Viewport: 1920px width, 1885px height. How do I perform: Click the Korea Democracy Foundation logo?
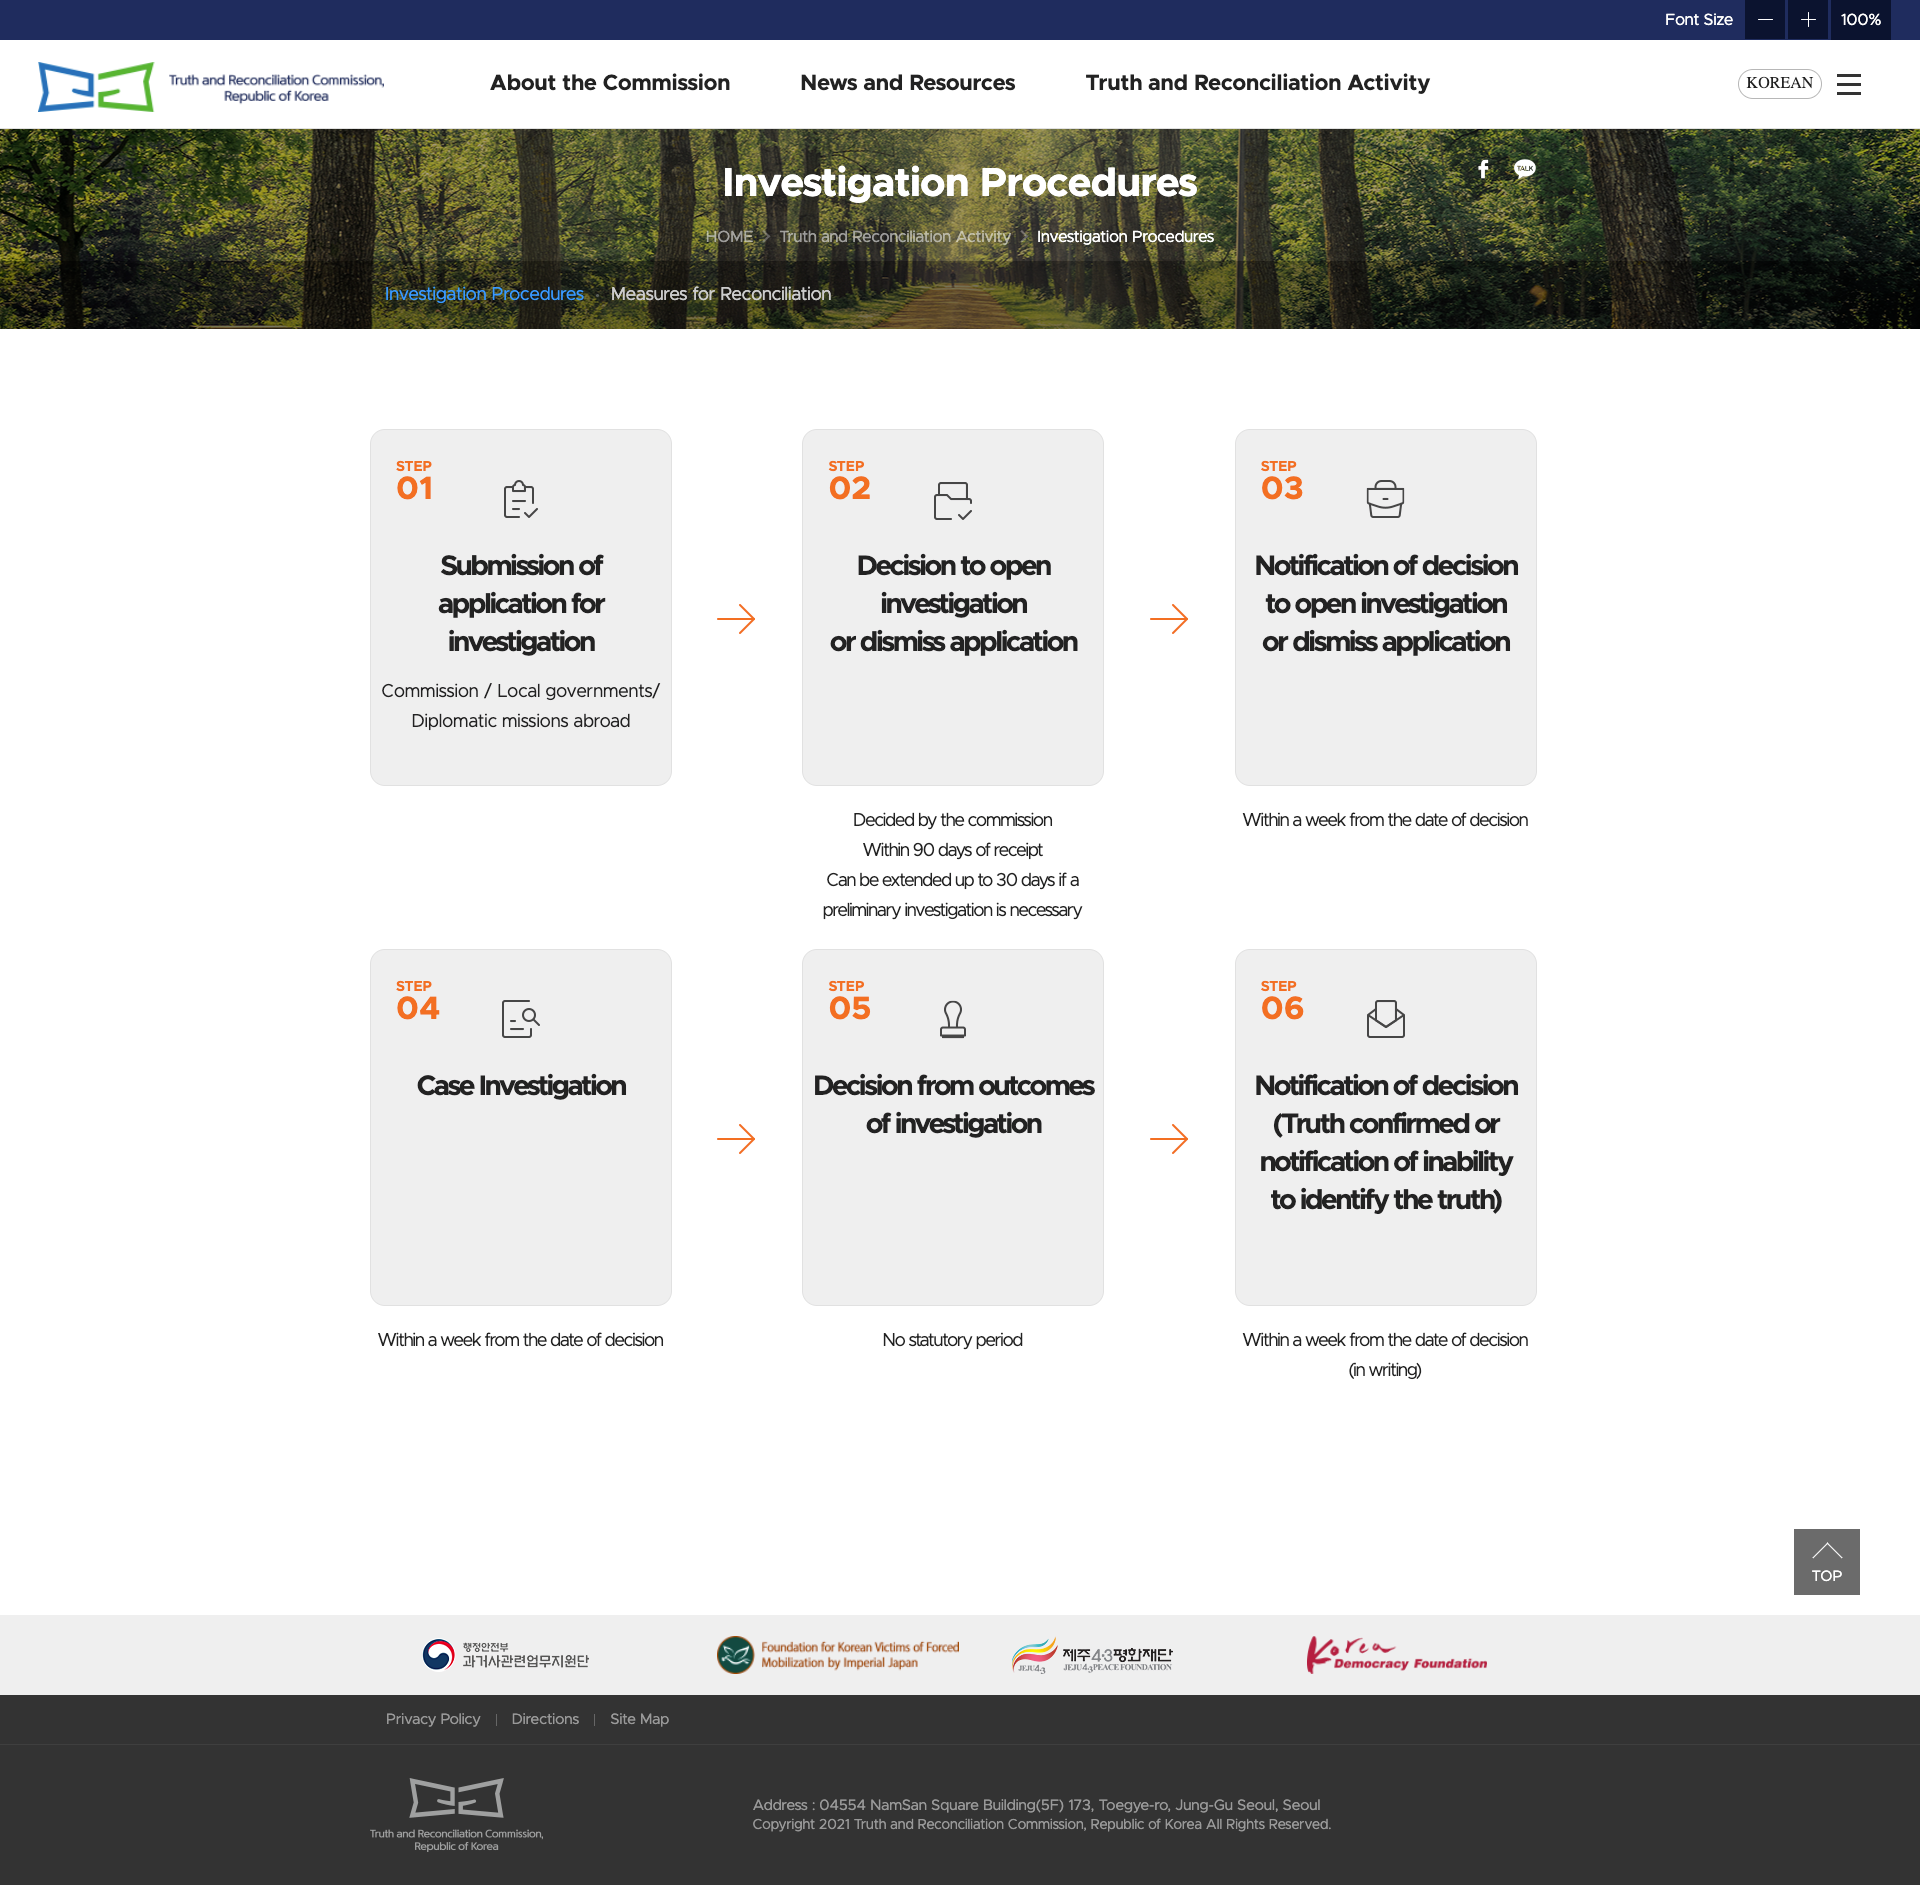pos(1396,1653)
